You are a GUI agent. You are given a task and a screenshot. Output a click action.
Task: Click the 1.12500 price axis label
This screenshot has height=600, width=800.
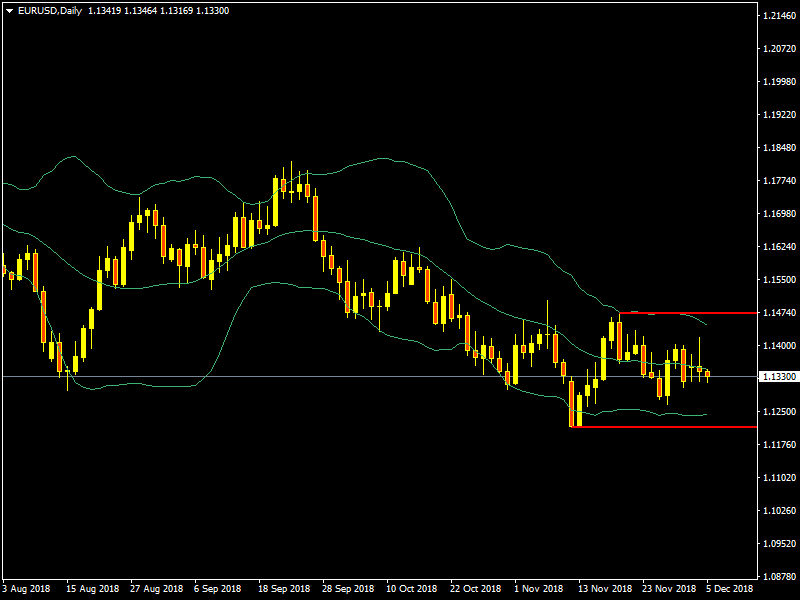click(x=777, y=412)
